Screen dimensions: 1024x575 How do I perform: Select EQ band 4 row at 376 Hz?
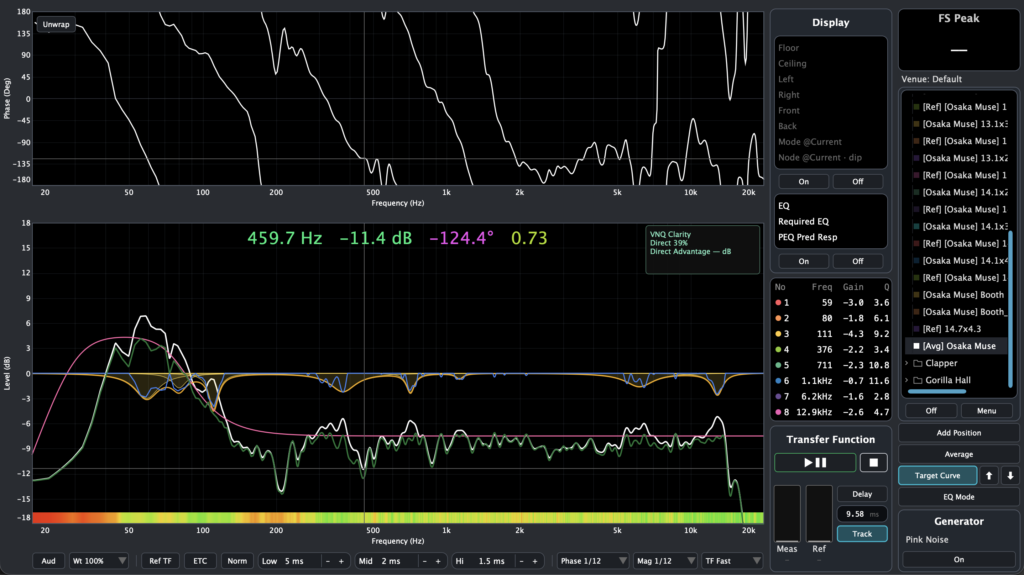tap(831, 350)
